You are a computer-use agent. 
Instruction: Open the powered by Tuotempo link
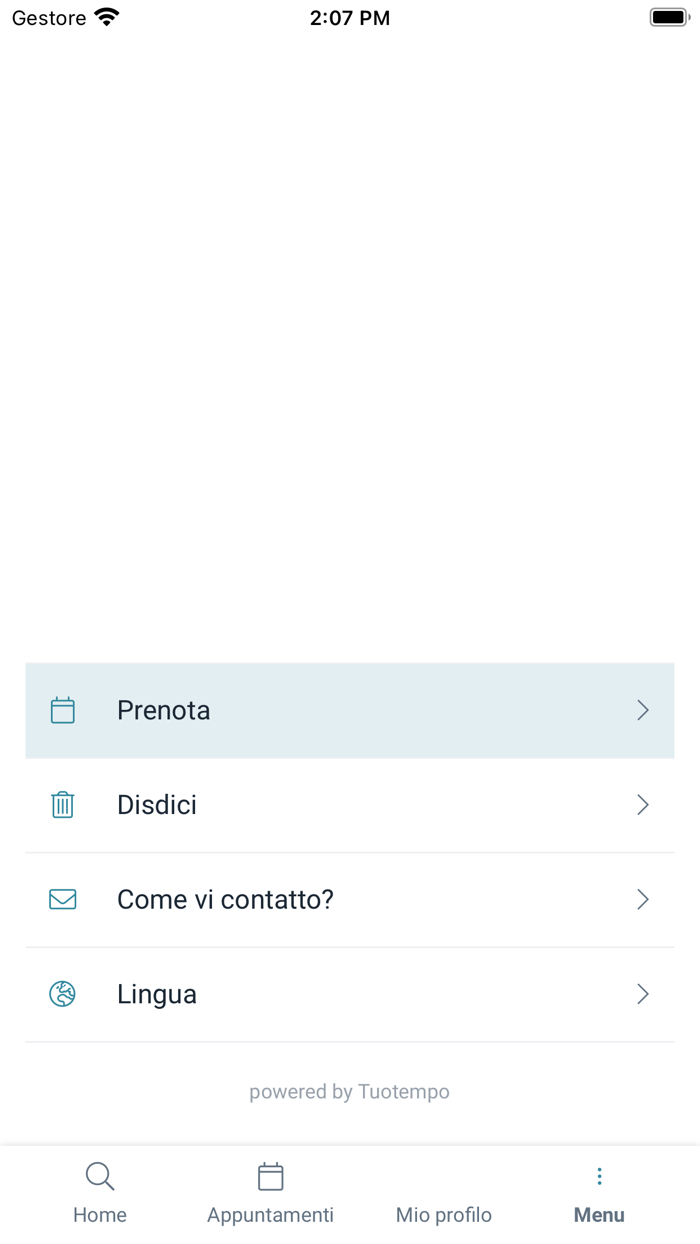349,1092
